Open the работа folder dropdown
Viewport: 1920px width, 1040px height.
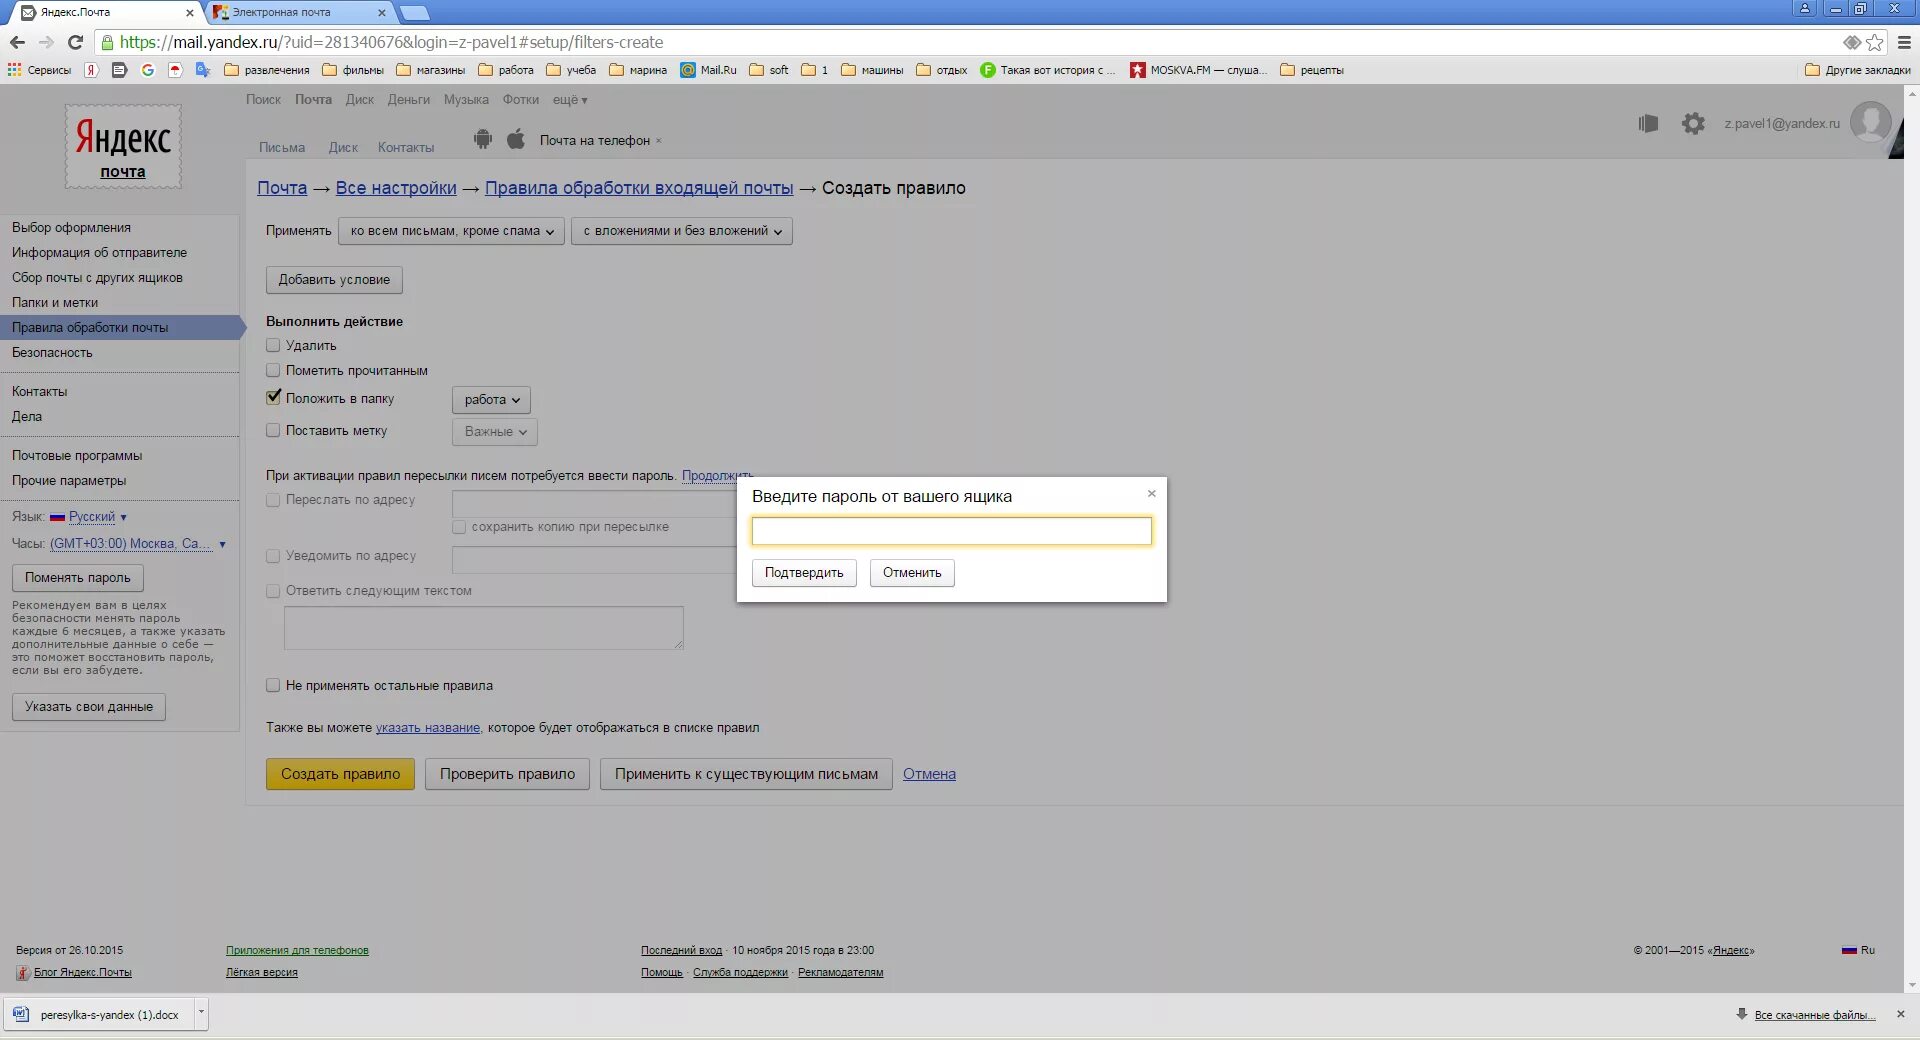pyautogui.click(x=491, y=399)
